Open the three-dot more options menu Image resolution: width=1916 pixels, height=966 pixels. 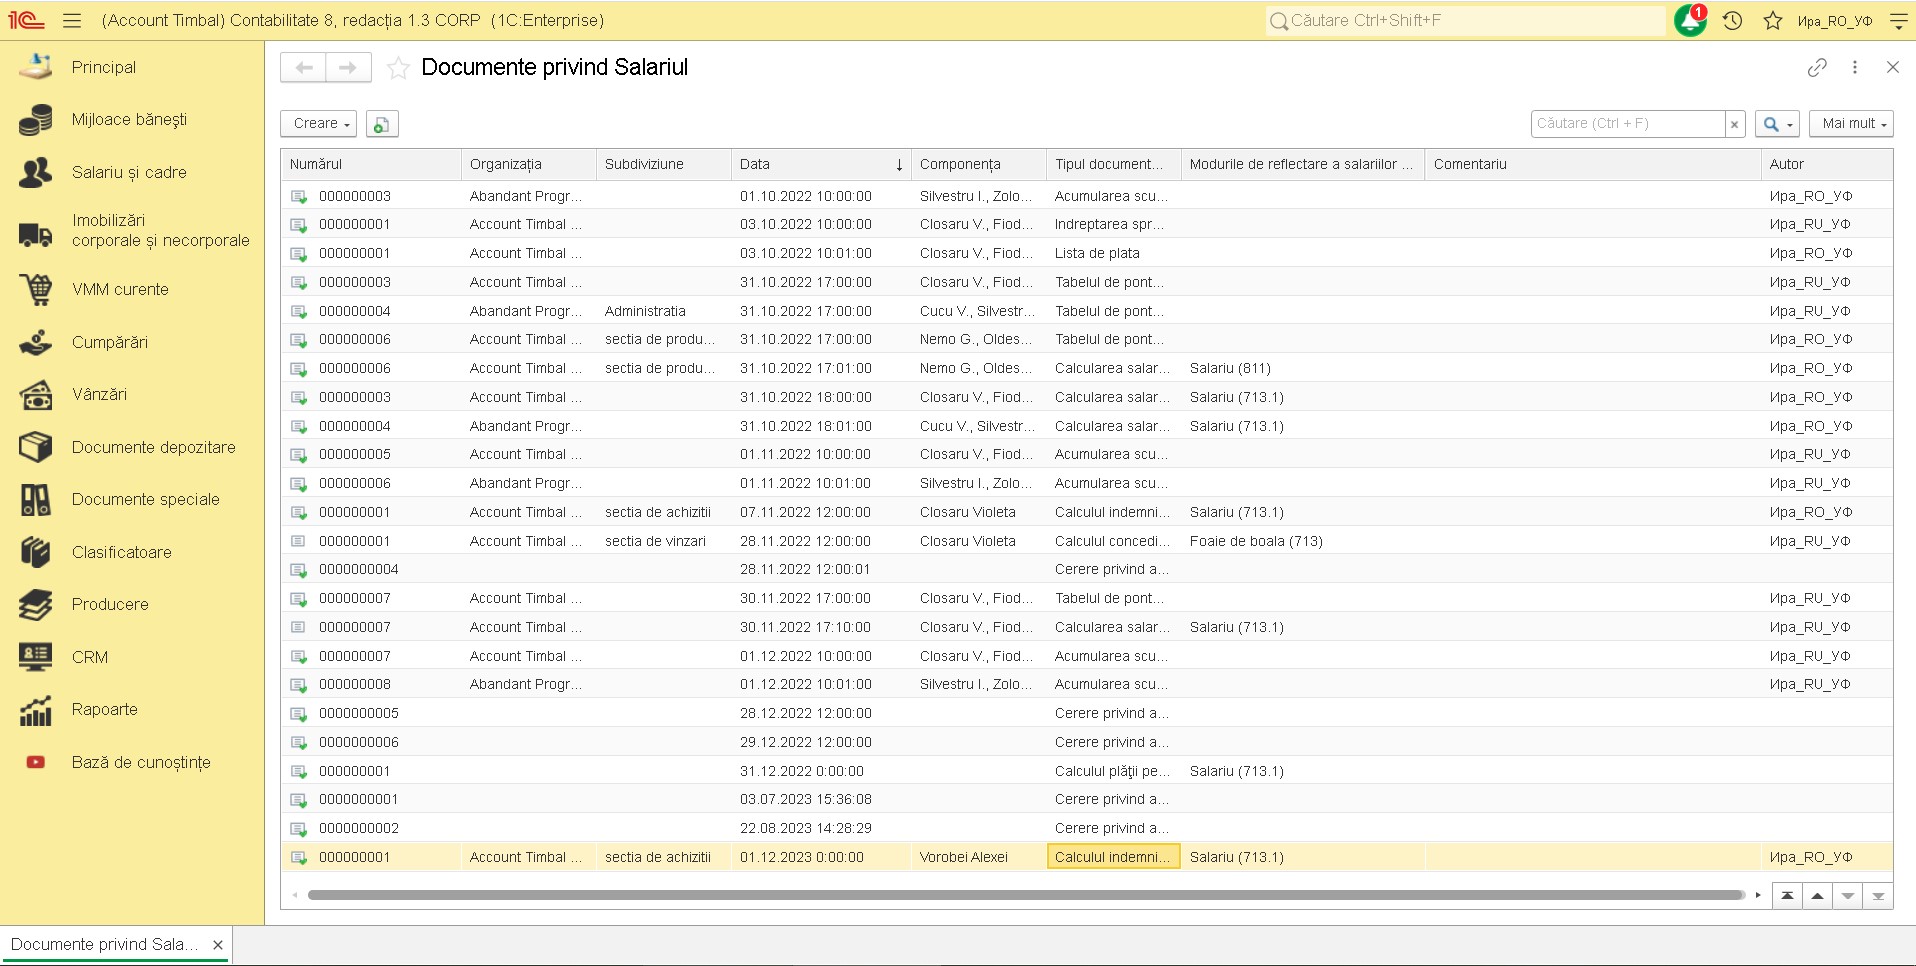(x=1855, y=67)
